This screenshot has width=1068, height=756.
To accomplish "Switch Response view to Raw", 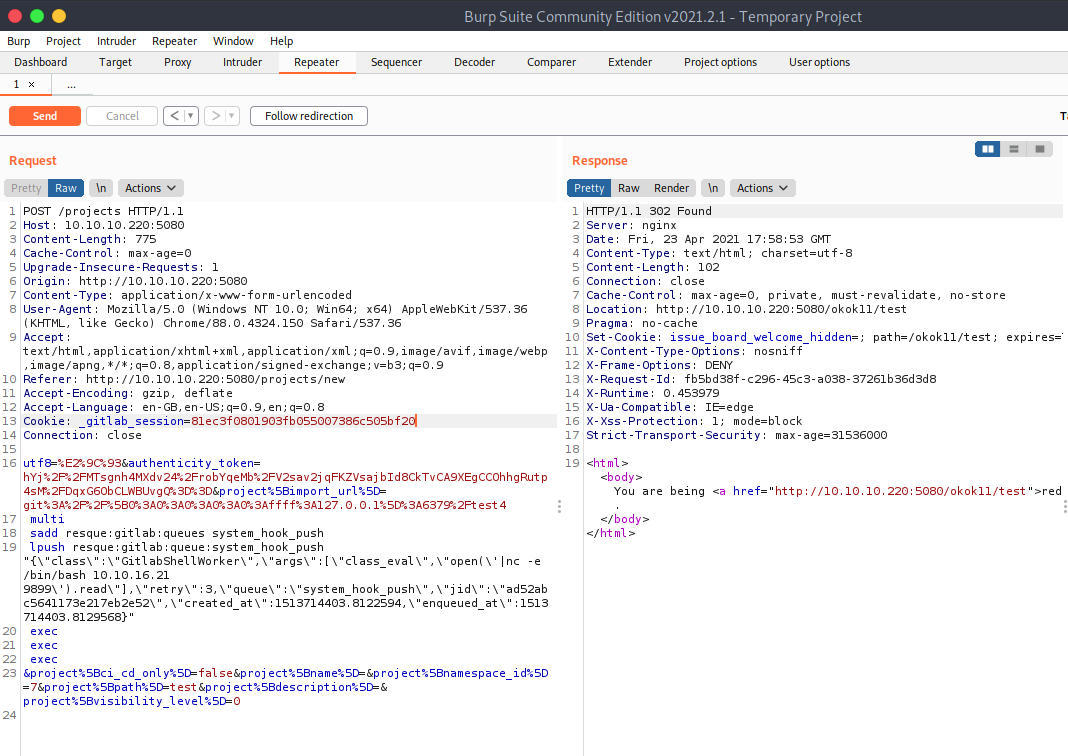I will click(x=629, y=188).
